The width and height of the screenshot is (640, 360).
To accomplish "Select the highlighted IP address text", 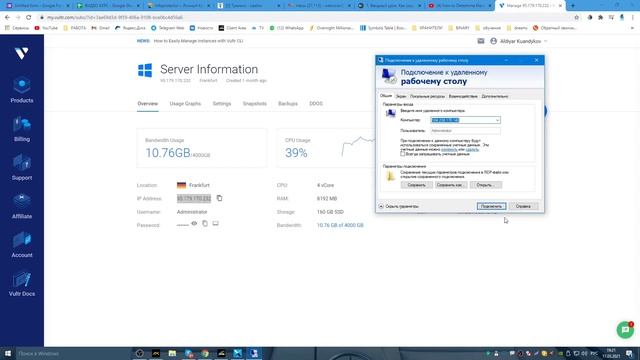I will pyautogui.click(x=194, y=198).
